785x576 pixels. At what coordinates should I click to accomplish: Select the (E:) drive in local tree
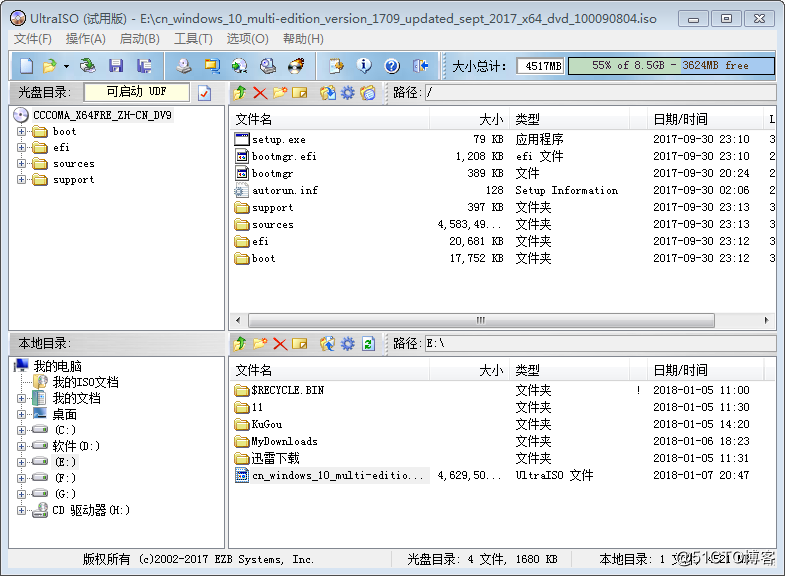(65, 462)
